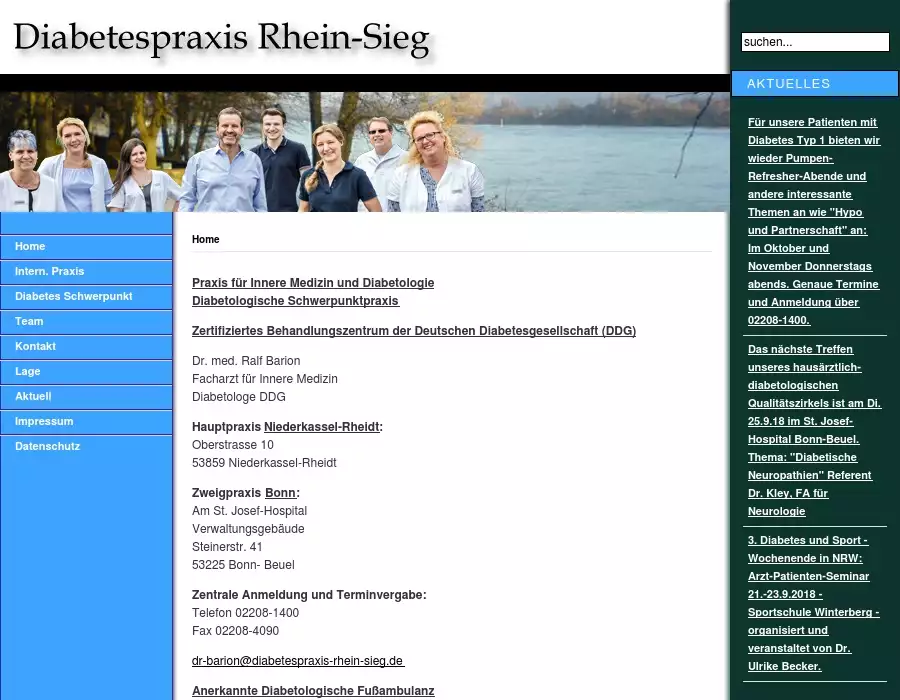Image resolution: width=900 pixels, height=700 pixels.
Task: Open the Niederkassel-Rheidt link
Action: (x=321, y=427)
